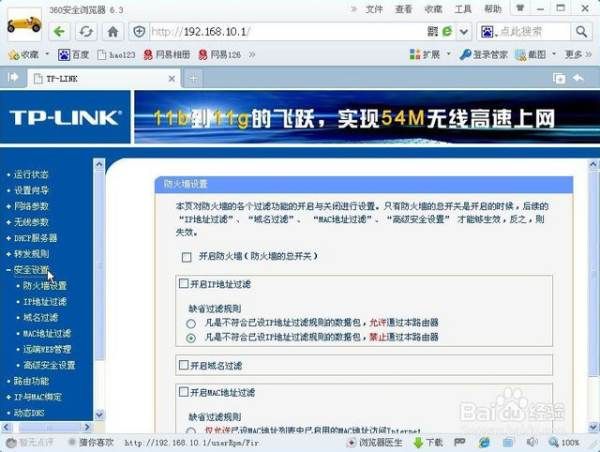Click the speaker mute icon in status bar
This screenshot has height=452, width=600.
tap(532, 442)
